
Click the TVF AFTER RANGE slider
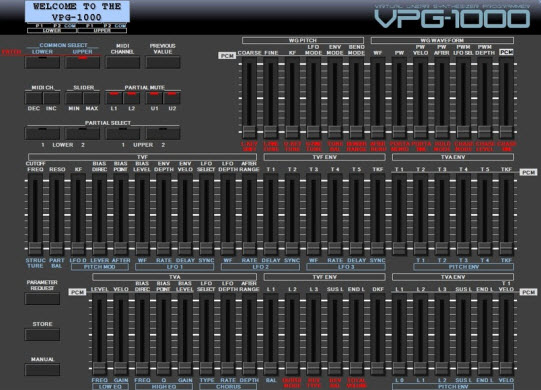[249, 214]
